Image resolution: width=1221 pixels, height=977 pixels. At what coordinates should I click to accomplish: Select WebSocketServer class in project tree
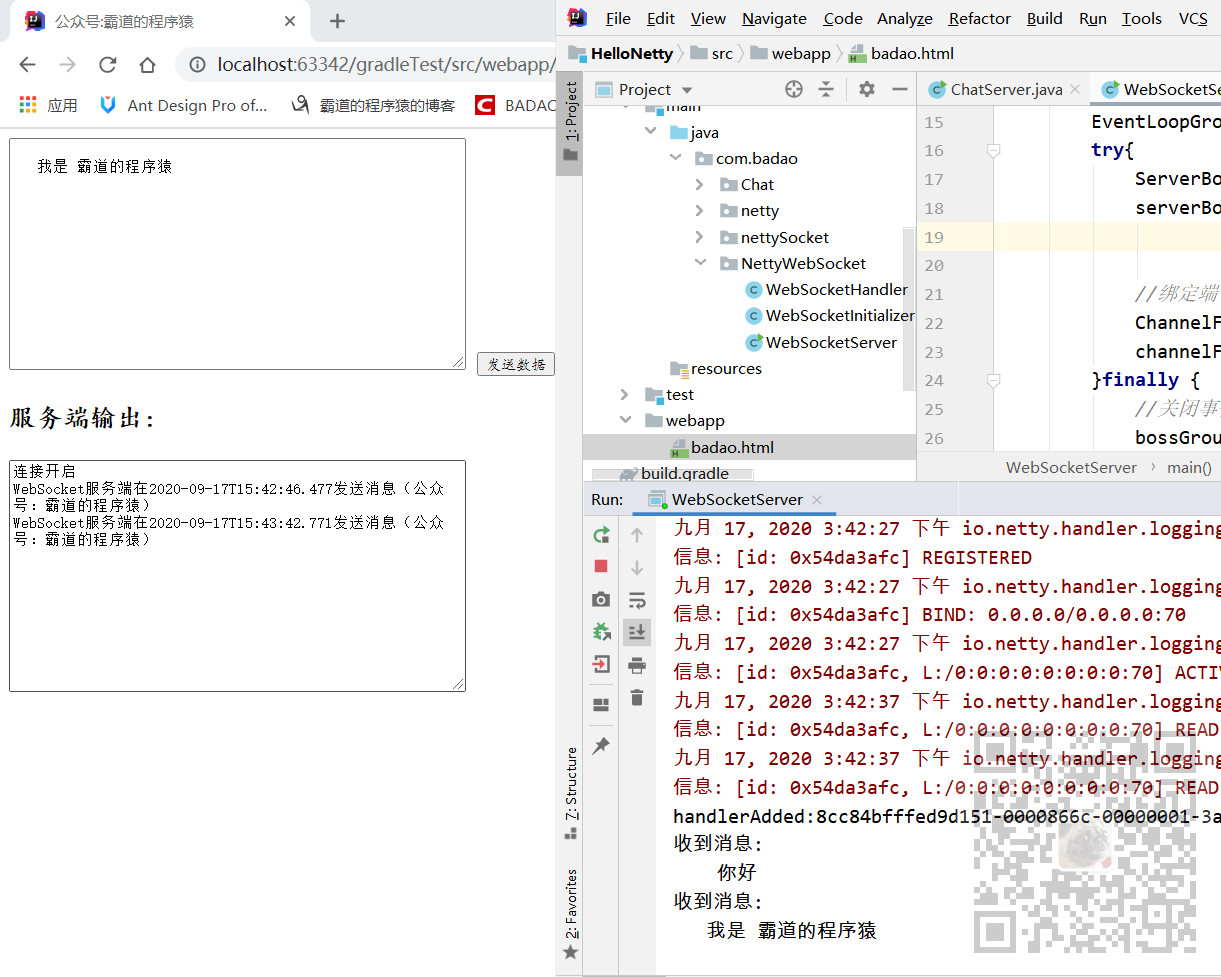pos(821,342)
